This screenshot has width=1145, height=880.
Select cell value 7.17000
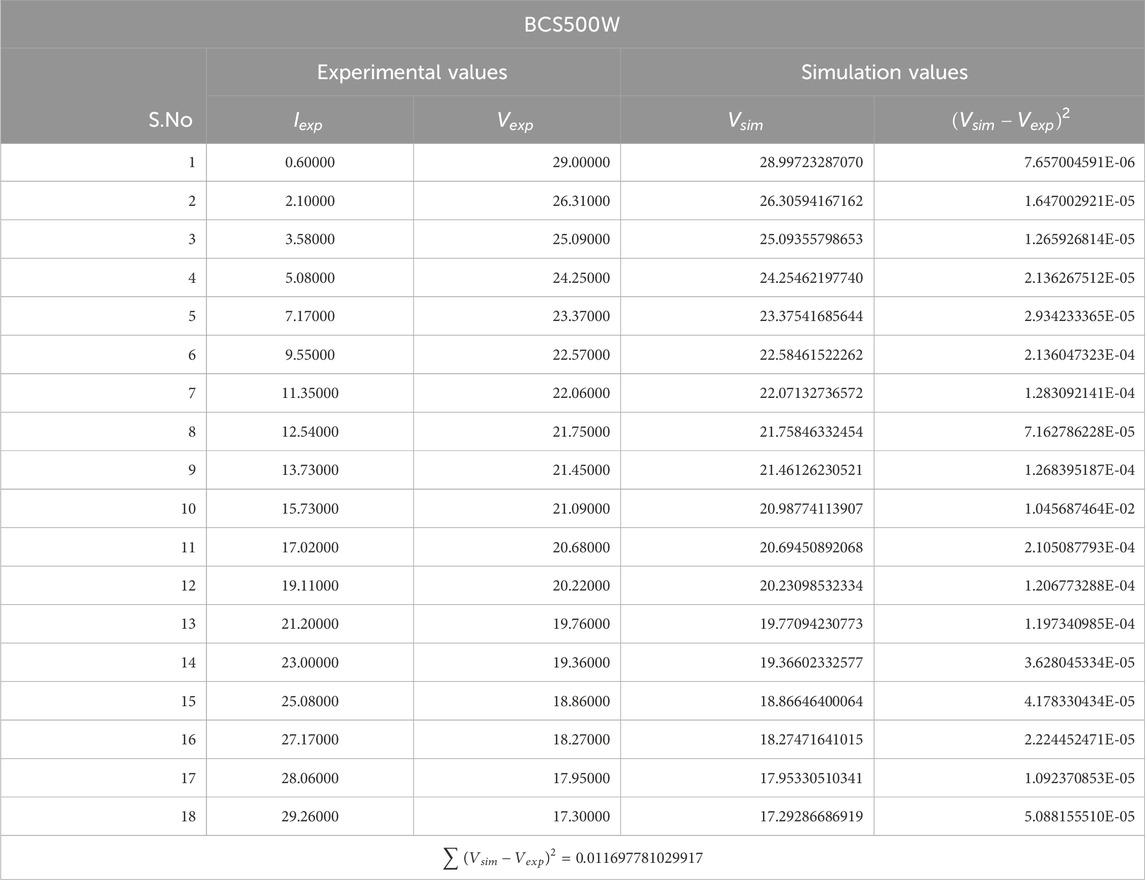pos(310,316)
